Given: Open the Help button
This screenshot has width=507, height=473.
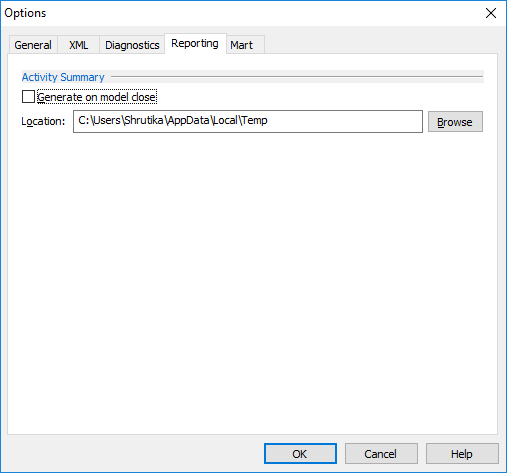Looking at the screenshot, I should pyautogui.click(x=462, y=454).
